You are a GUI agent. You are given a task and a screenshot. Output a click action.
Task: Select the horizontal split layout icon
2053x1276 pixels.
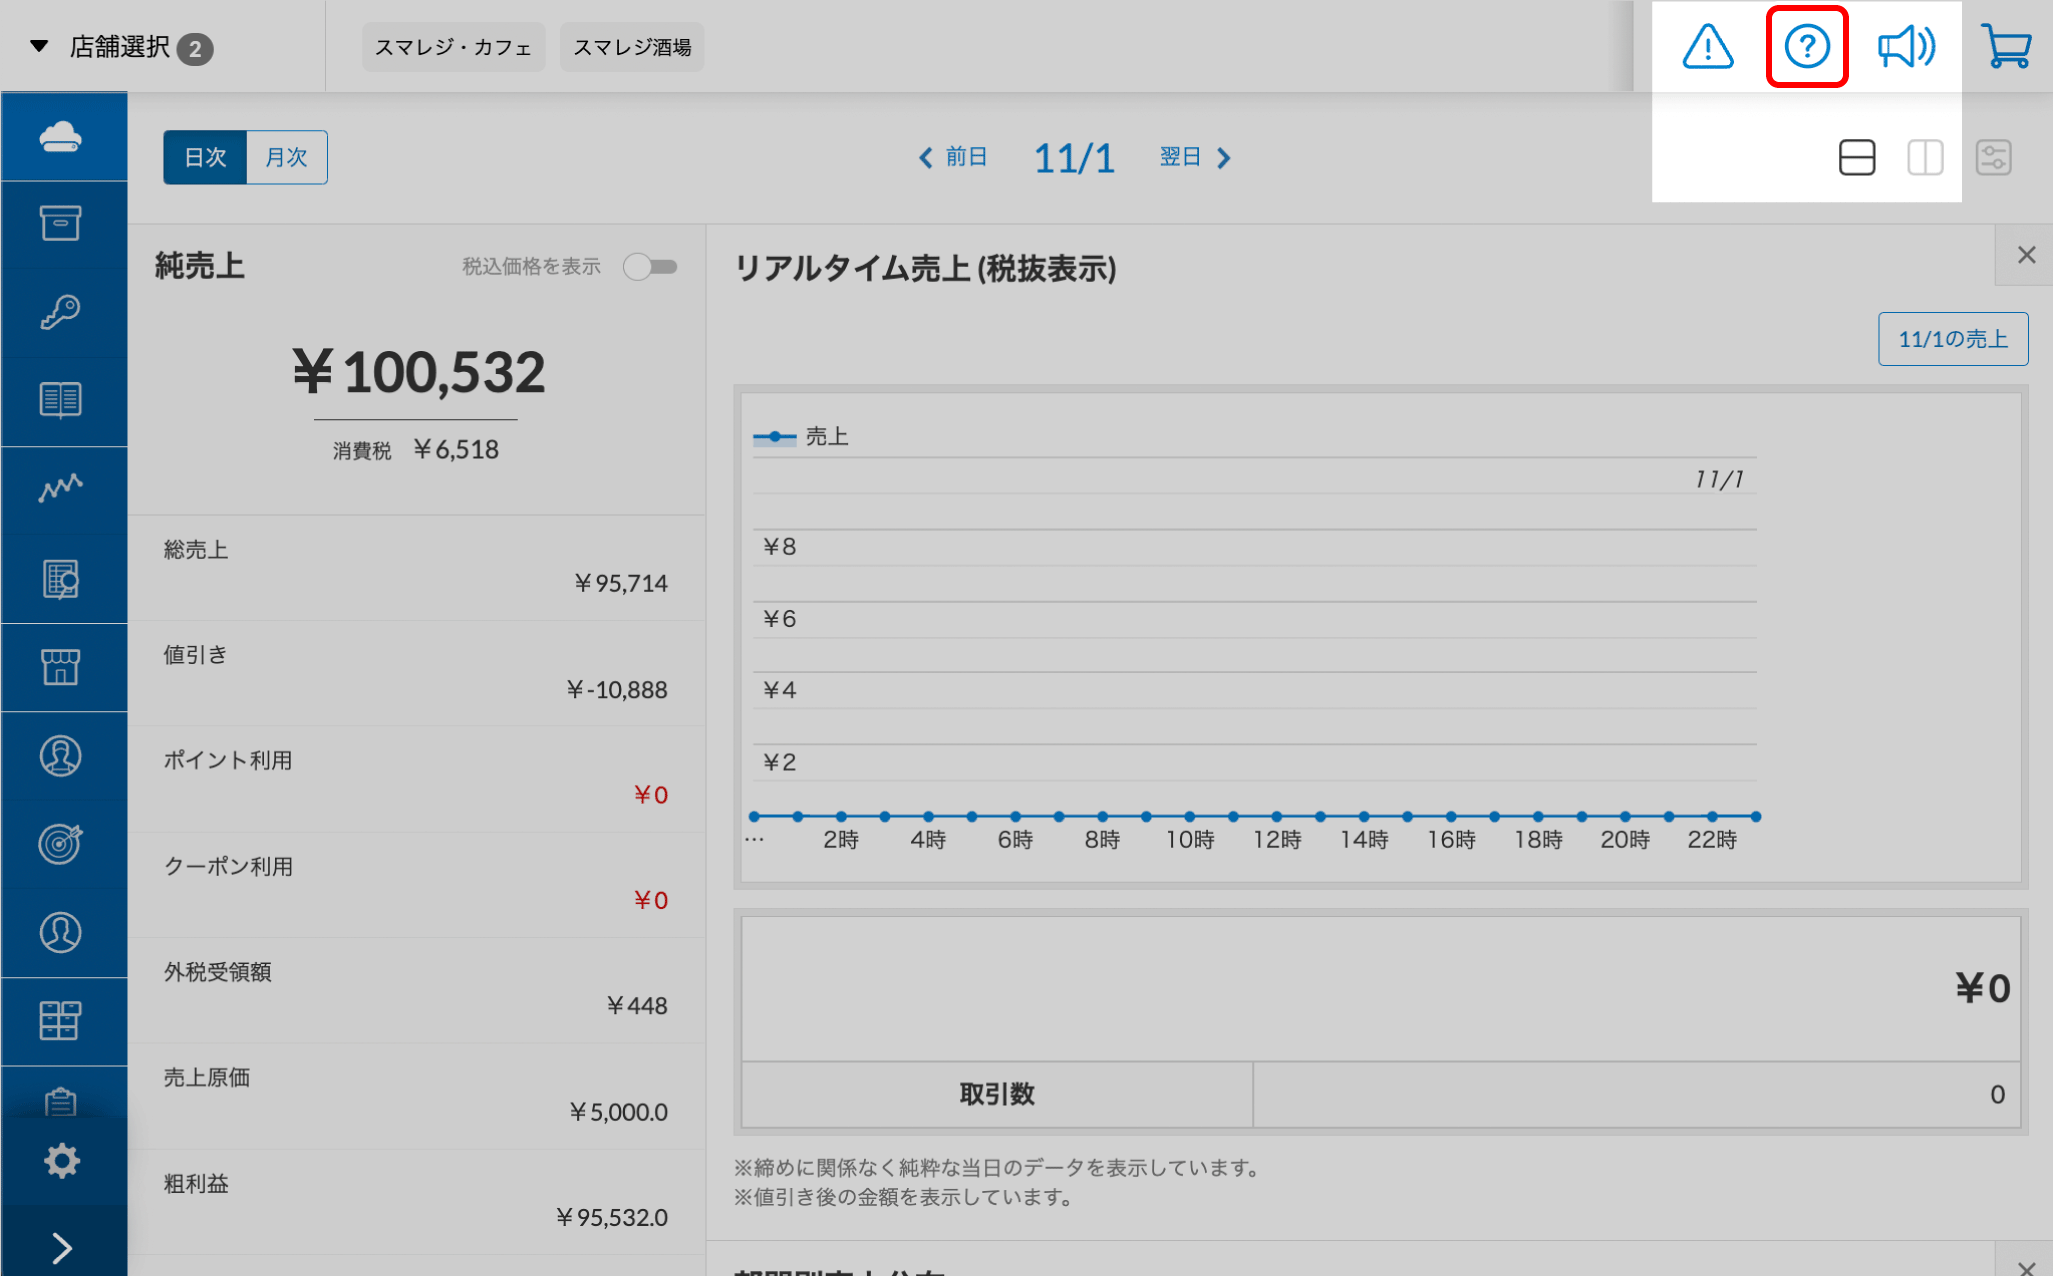tap(1857, 157)
